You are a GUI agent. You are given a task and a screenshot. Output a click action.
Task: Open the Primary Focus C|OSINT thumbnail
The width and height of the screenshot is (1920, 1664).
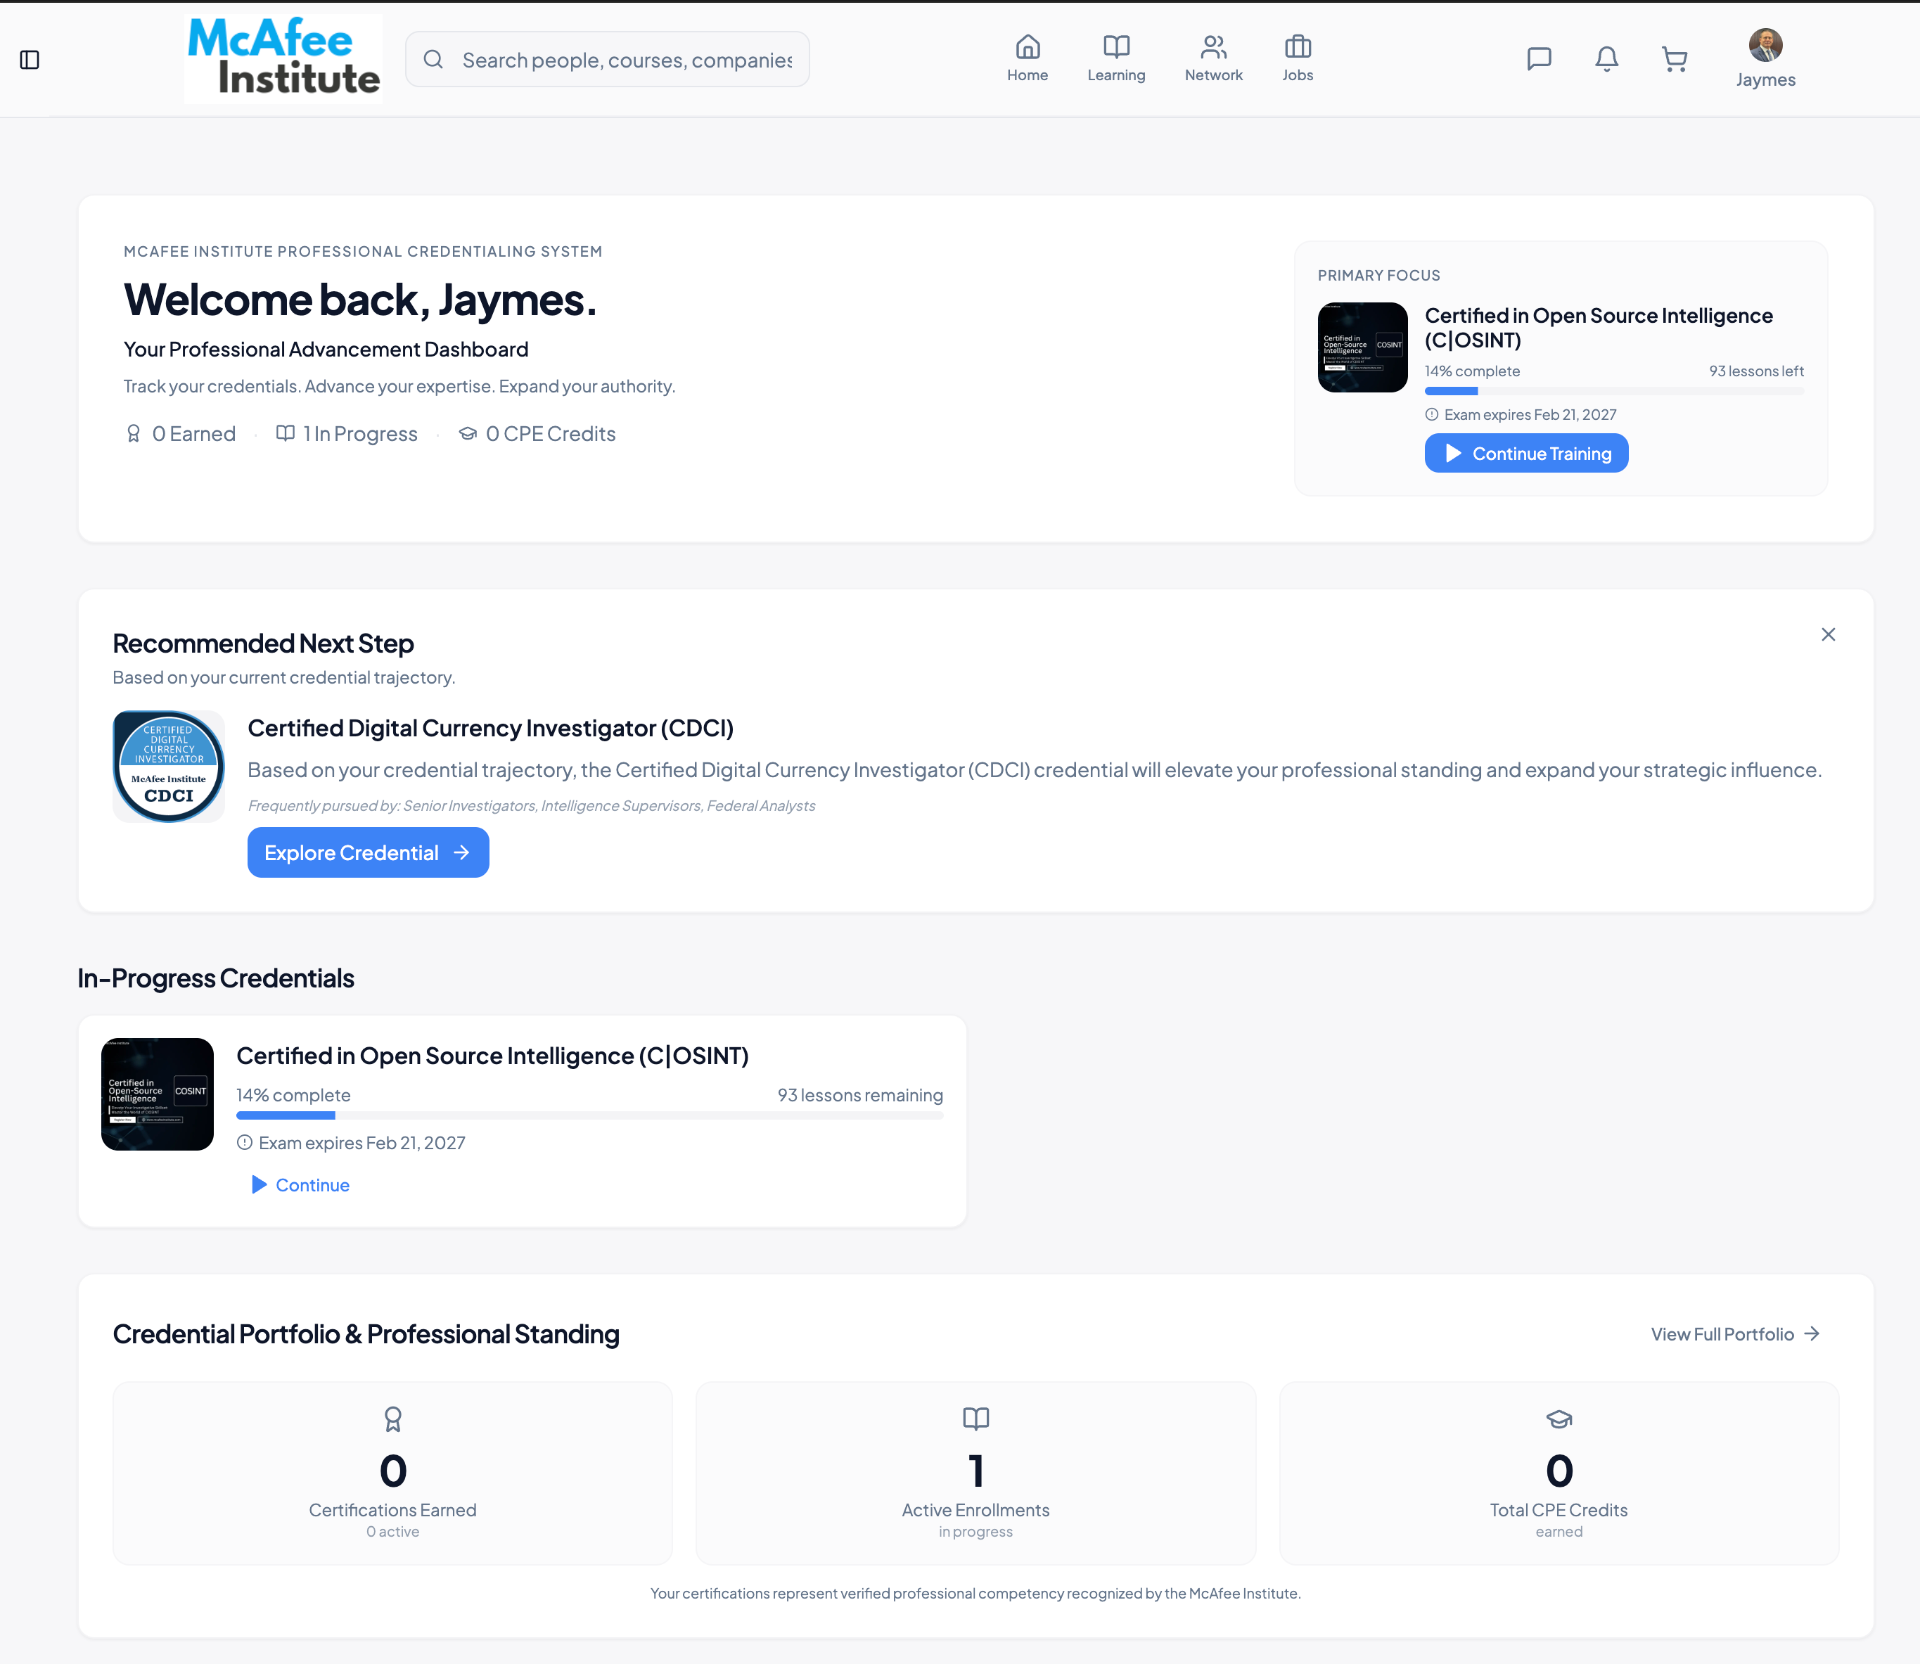tap(1362, 347)
